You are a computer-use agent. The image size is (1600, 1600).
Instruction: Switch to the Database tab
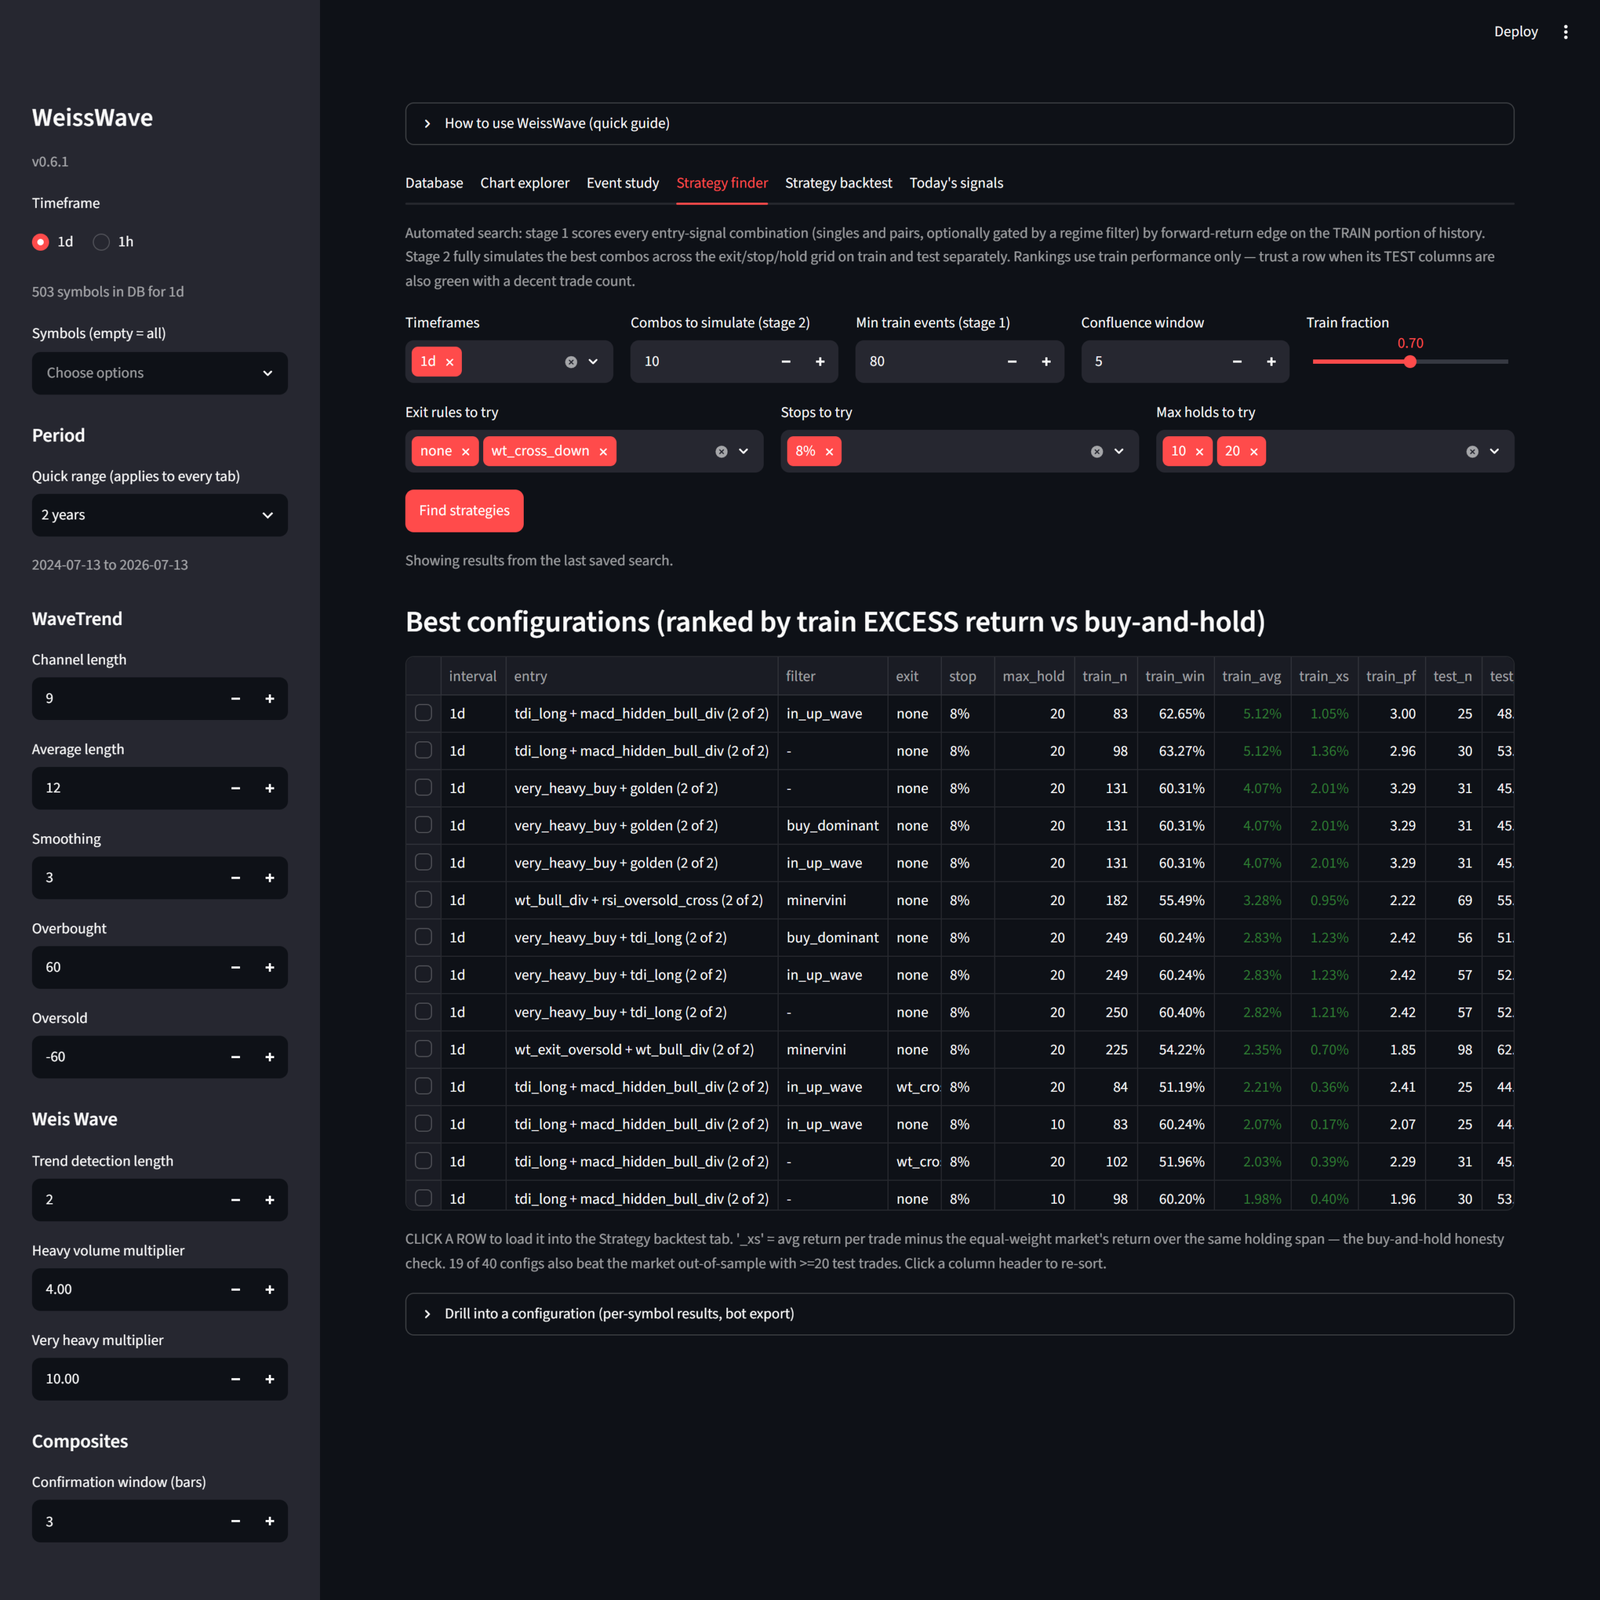(x=434, y=183)
